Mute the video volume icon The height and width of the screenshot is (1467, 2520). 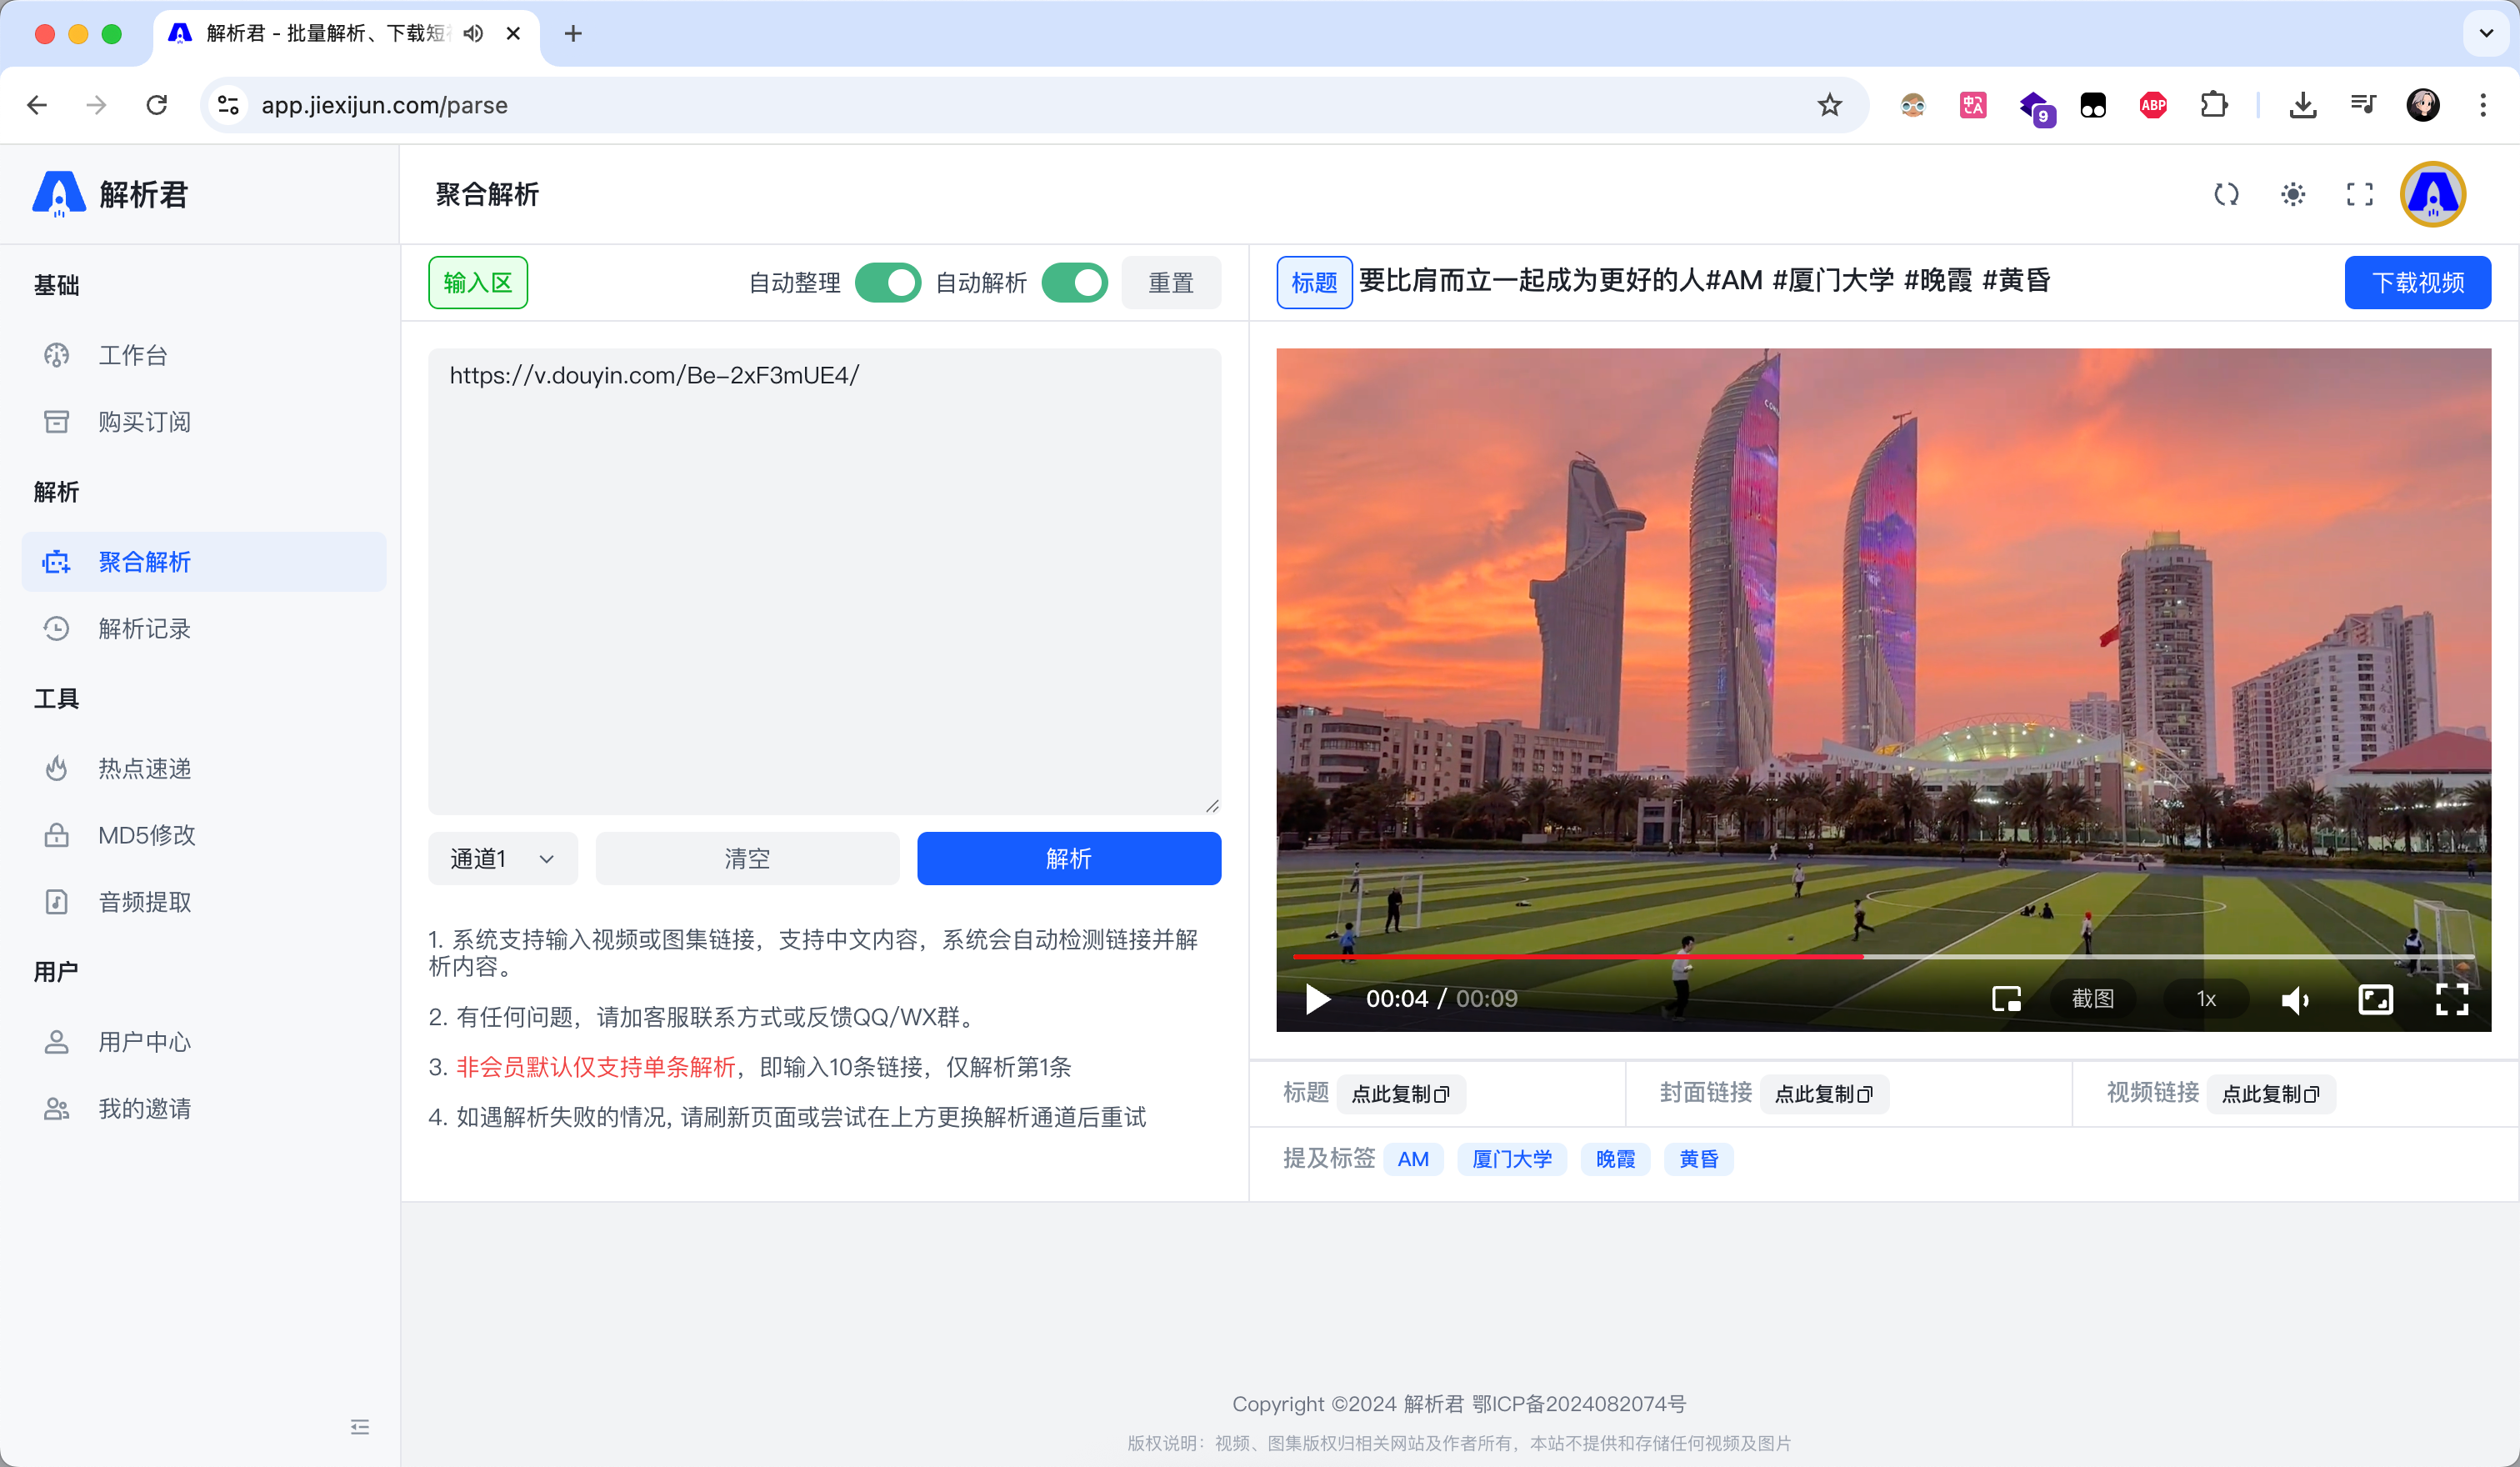pos(2295,999)
